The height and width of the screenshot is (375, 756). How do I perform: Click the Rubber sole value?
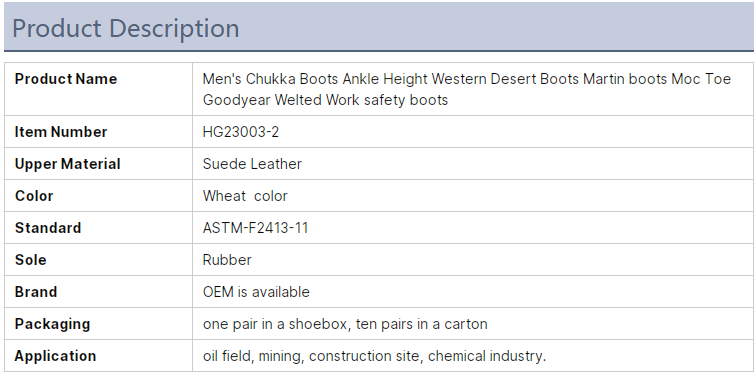[x=227, y=260]
